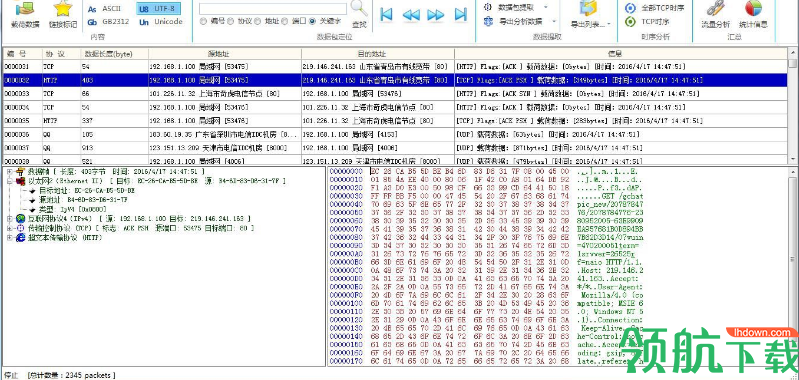The width and height of the screenshot is (799, 380).
Task: Expand the 数据帧 data frame node
Action: click(x=9, y=171)
